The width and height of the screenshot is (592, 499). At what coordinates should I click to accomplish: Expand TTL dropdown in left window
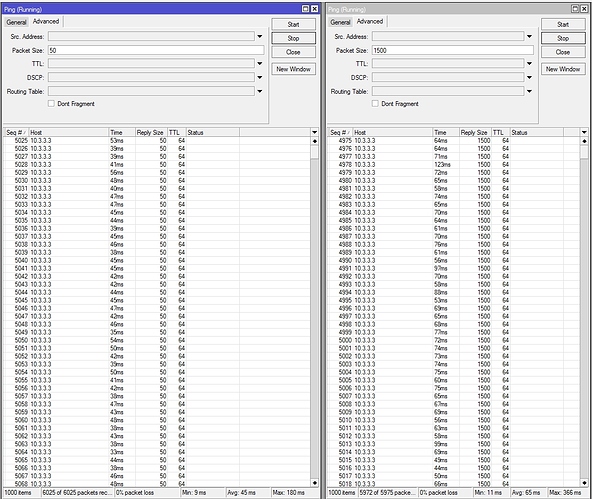260,64
